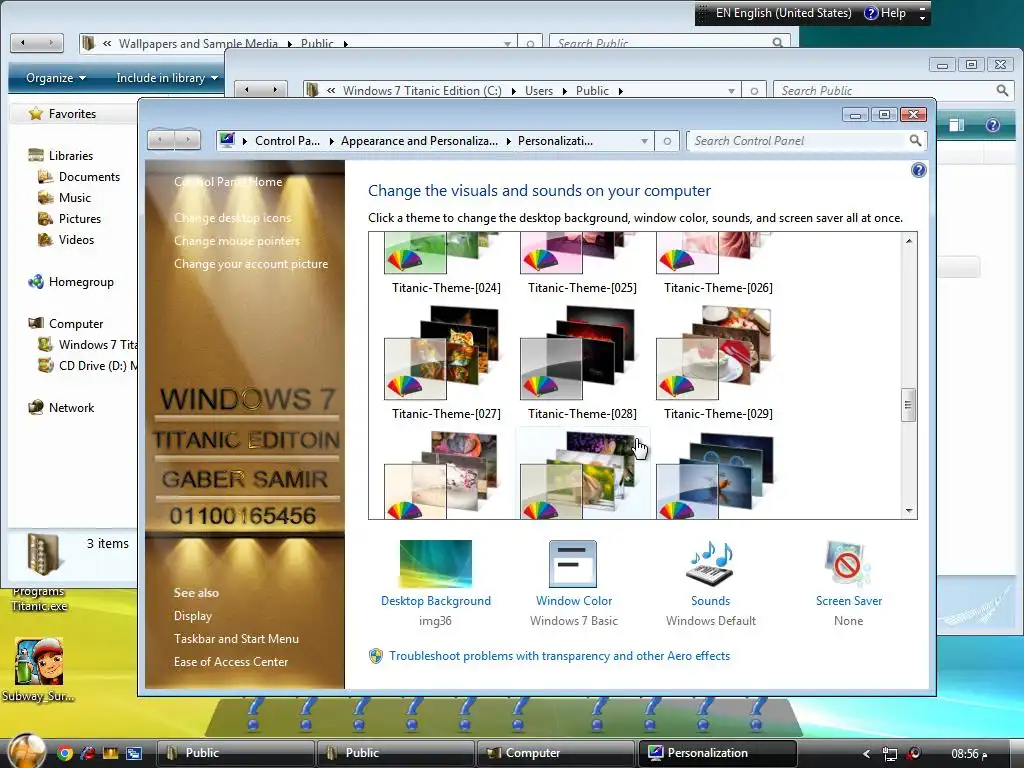This screenshot has width=1024, height=768.
Task: Click Users breadcrumb in second Public window
Action: click(x=539, y=91)
